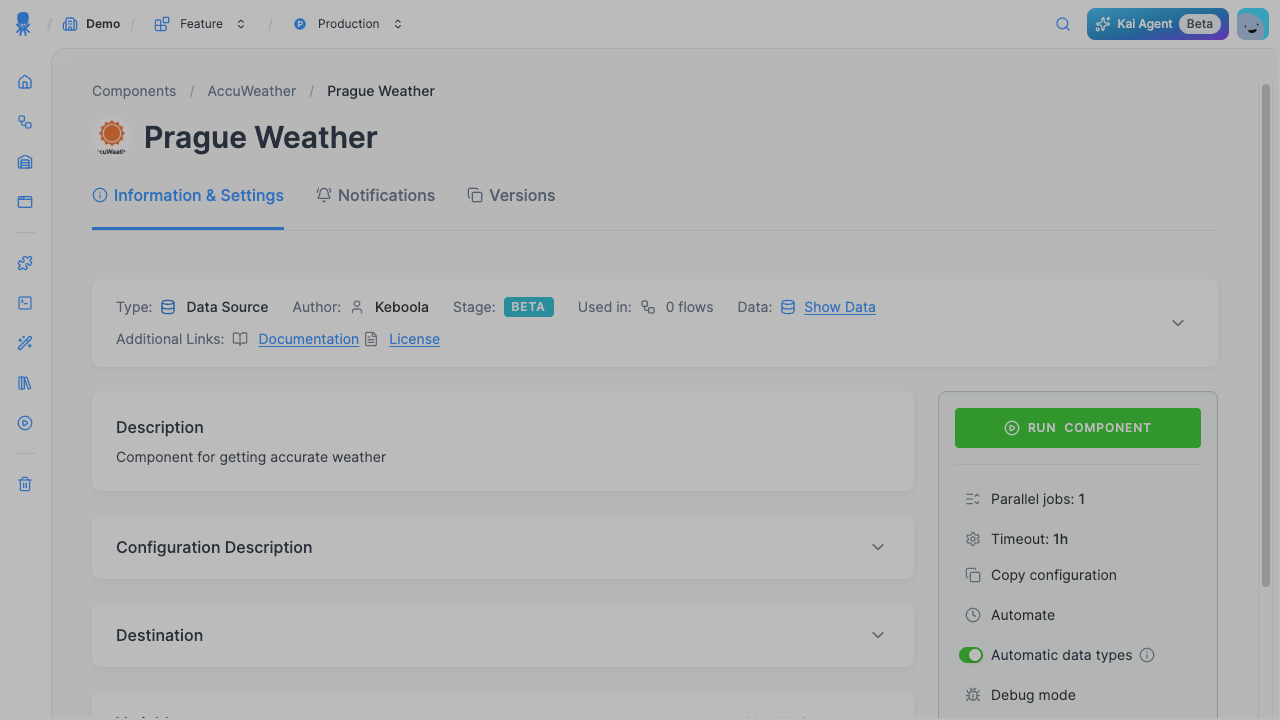Click the Keboola author name

pyautogui.click(x=402, y=307)
